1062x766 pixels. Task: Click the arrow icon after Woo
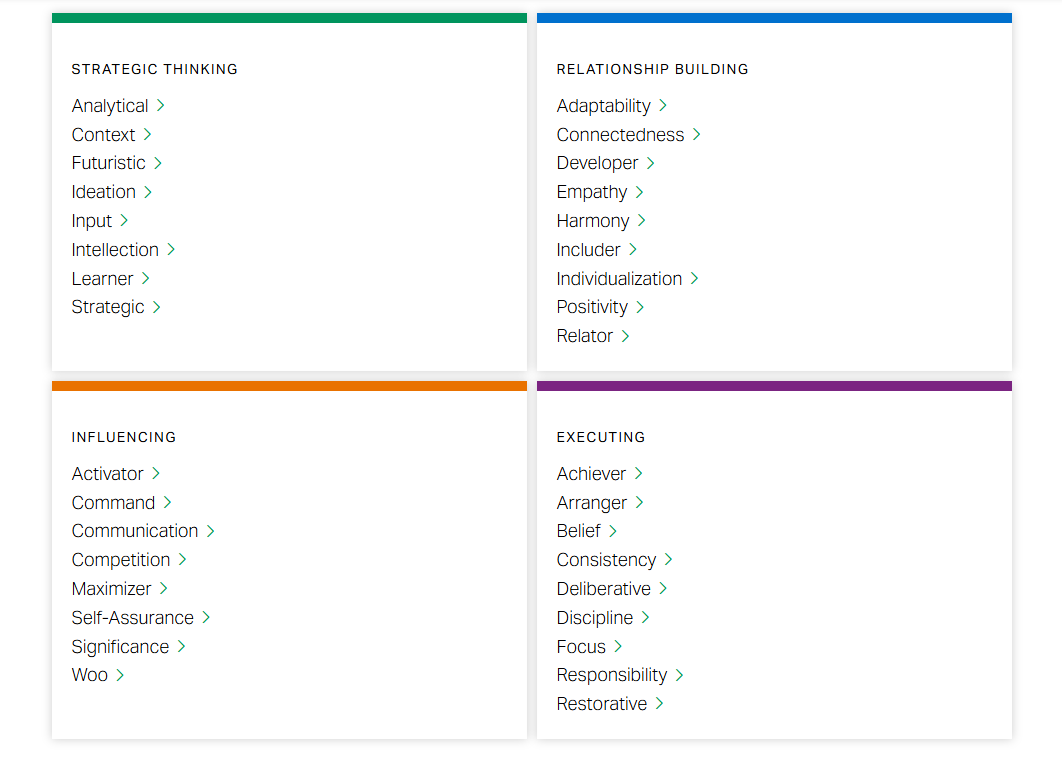pos(120,675)
